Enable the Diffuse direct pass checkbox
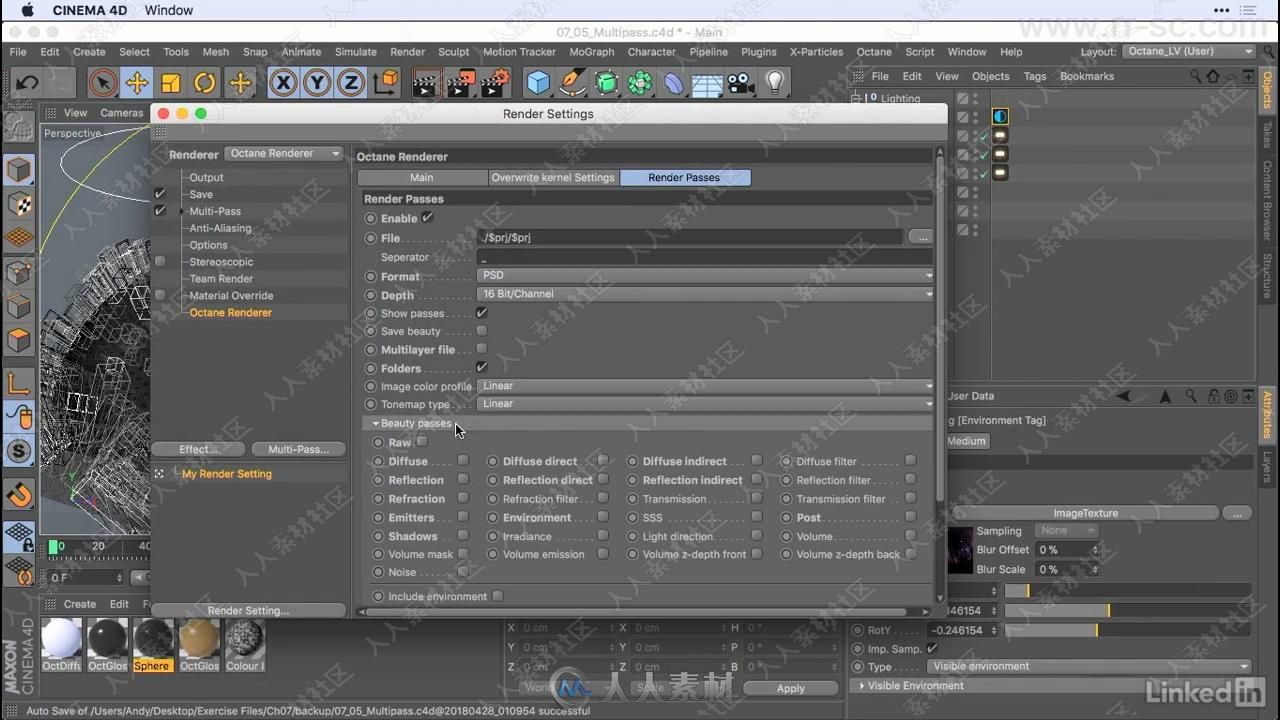Viewport: 1280px width, 720px height. pos(603,460)
